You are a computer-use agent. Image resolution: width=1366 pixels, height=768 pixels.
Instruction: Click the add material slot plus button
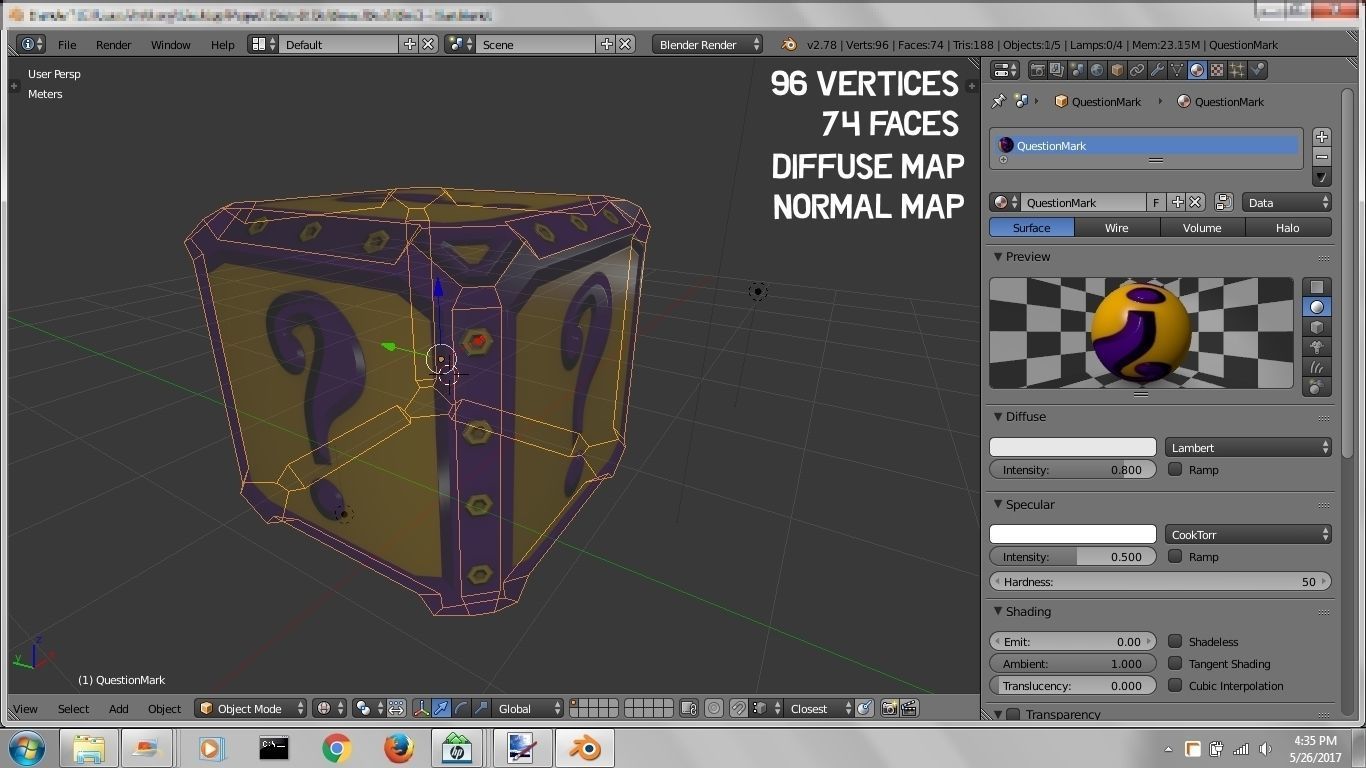click(1322, 137)
